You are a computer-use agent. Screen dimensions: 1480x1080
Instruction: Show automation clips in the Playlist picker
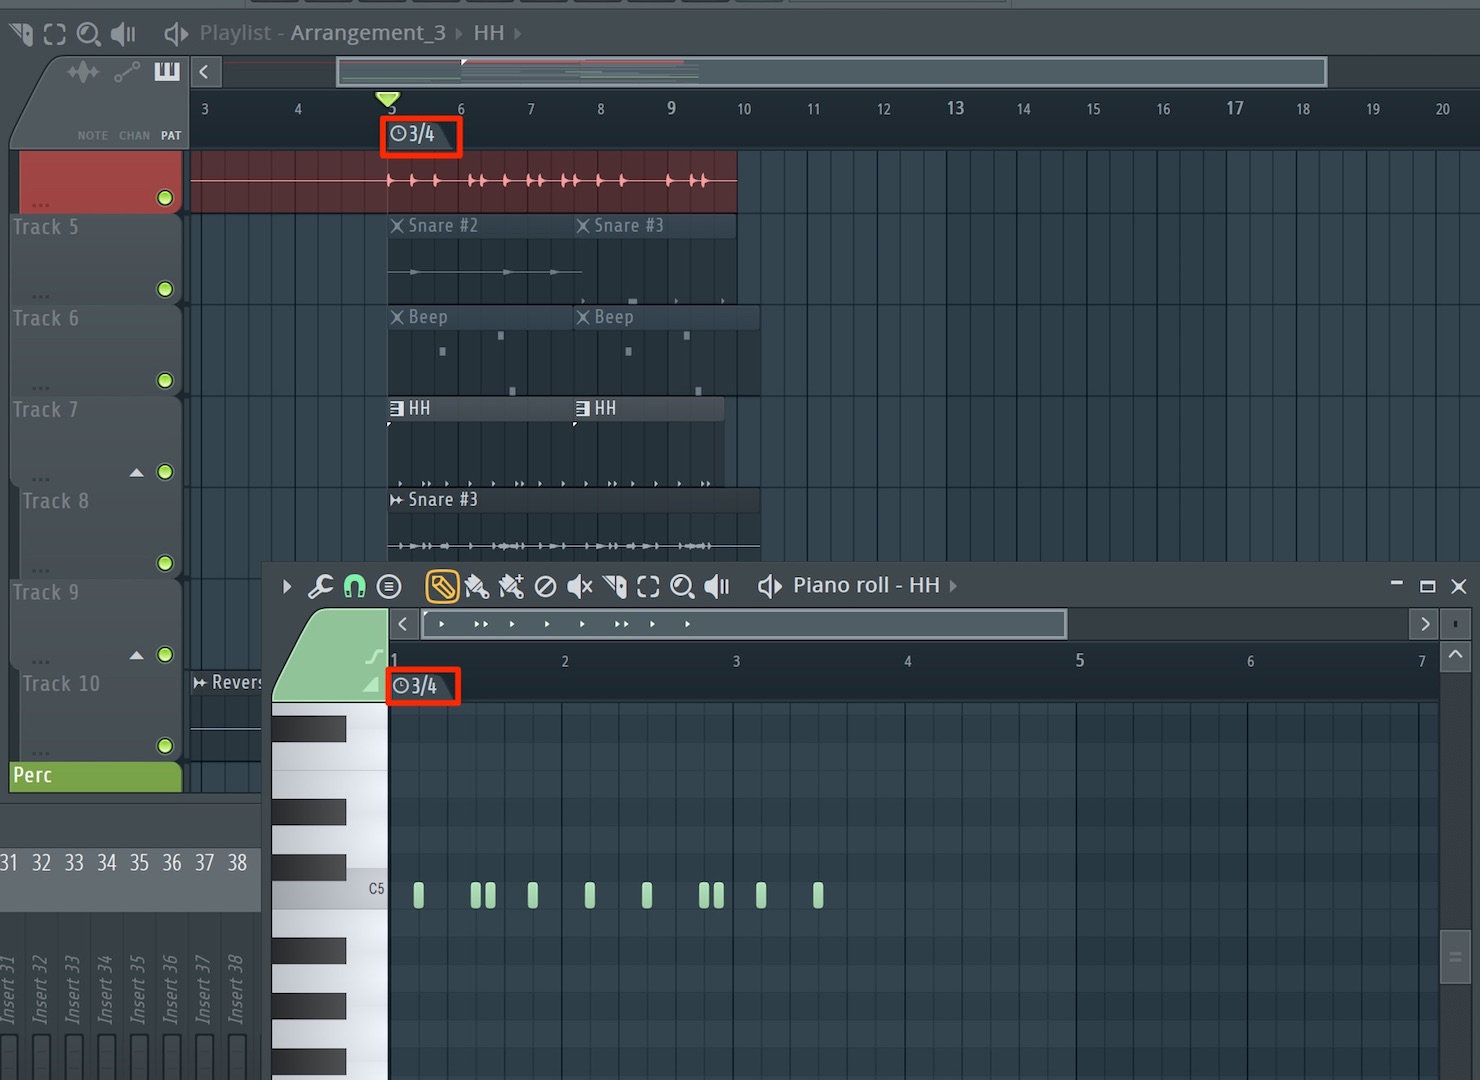click(x=127, y=72)
